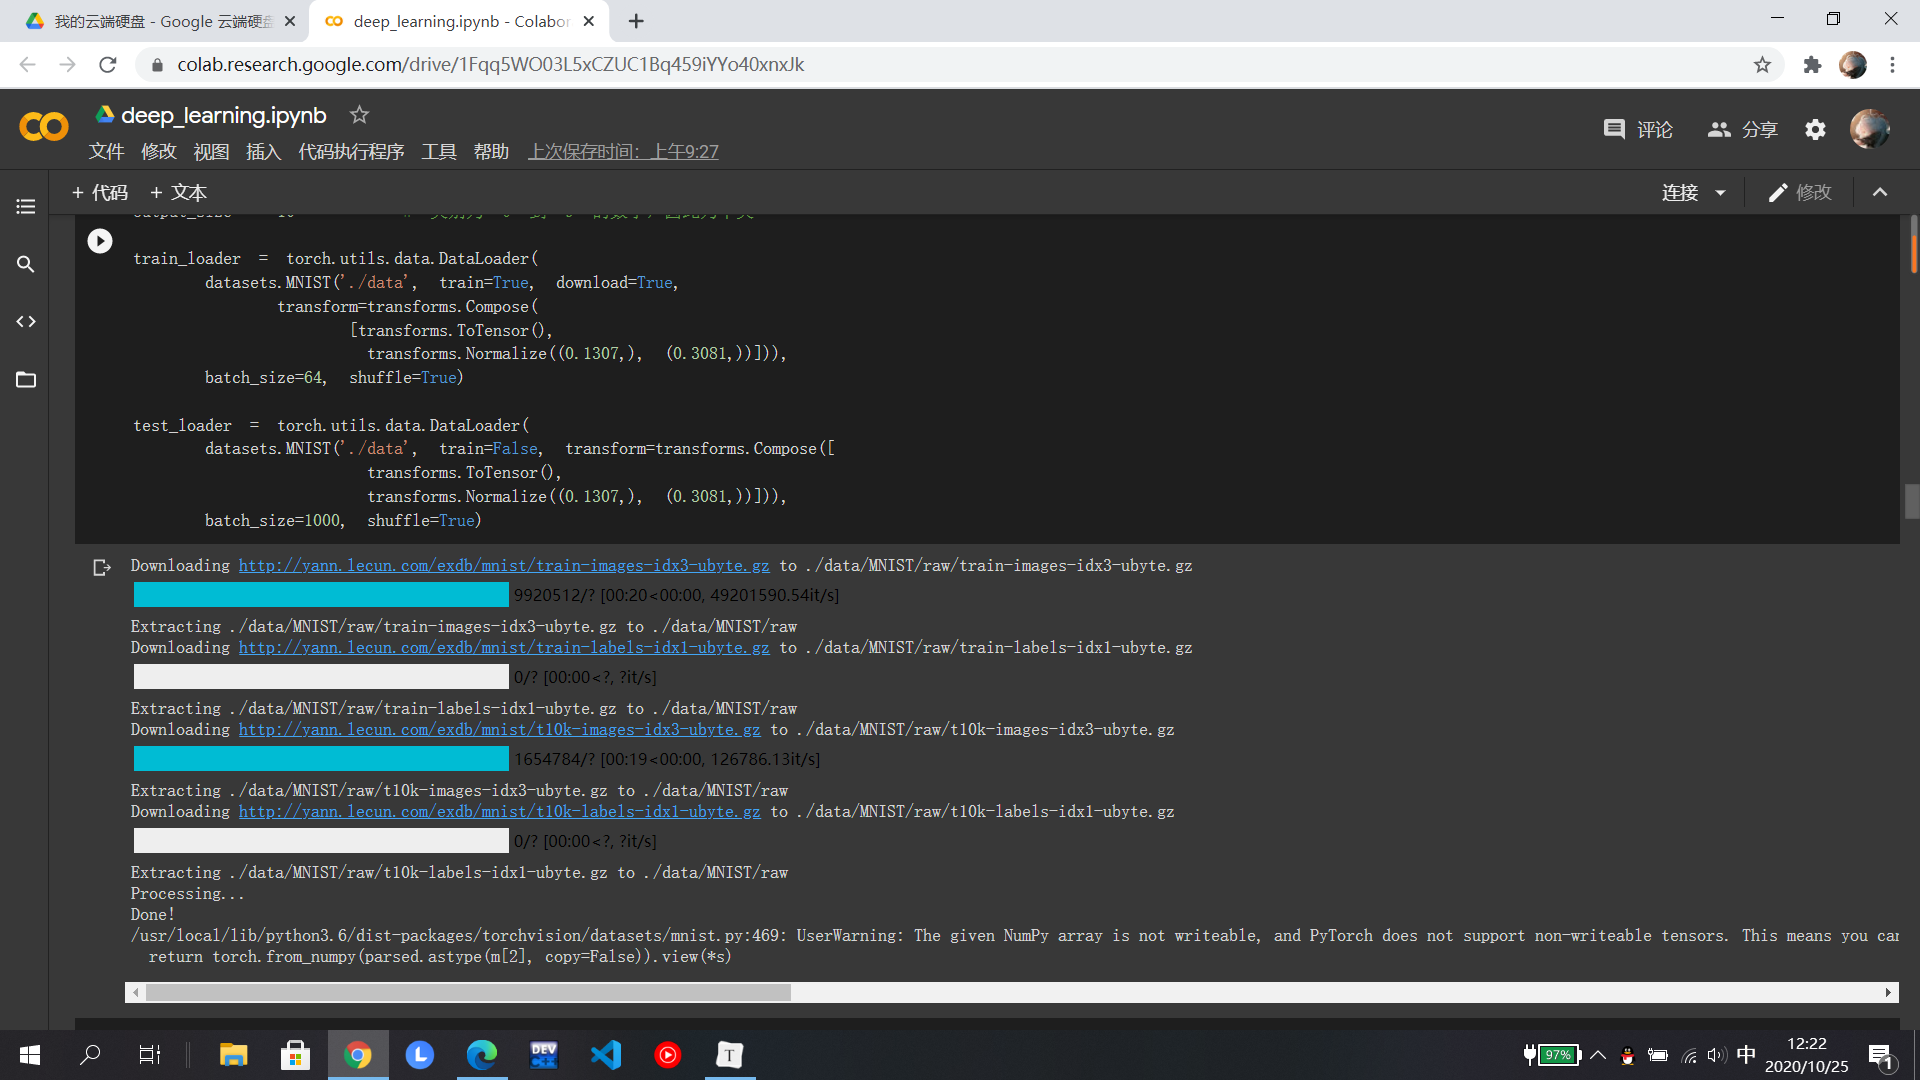Collapse the header with the chevron arrow
Screen dimensions: 1920x1080
[x=1880, y=193]
